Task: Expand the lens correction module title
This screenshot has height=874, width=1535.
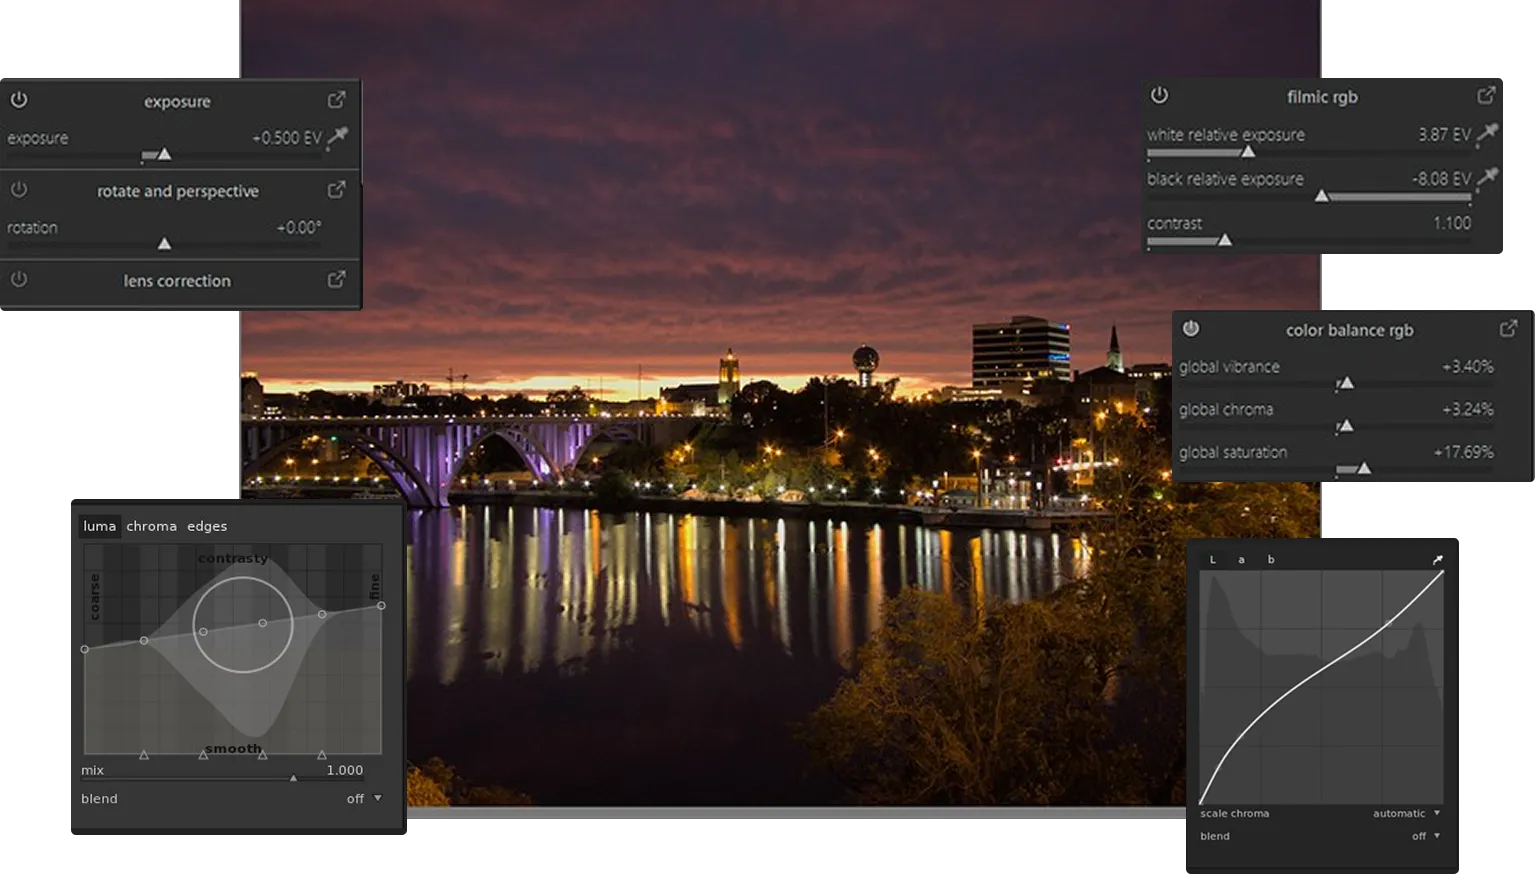Action: [x=177, y=281]
